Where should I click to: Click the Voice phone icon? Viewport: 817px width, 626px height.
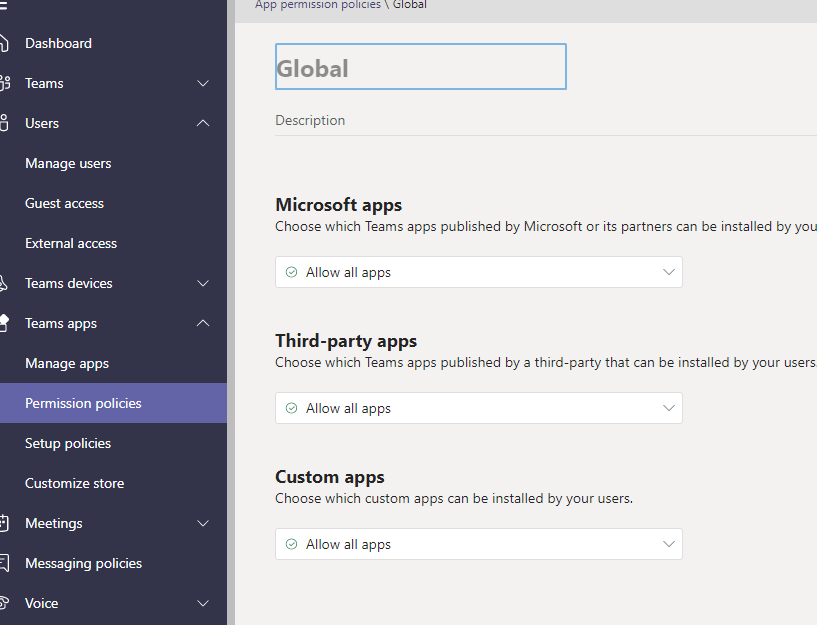4,603
